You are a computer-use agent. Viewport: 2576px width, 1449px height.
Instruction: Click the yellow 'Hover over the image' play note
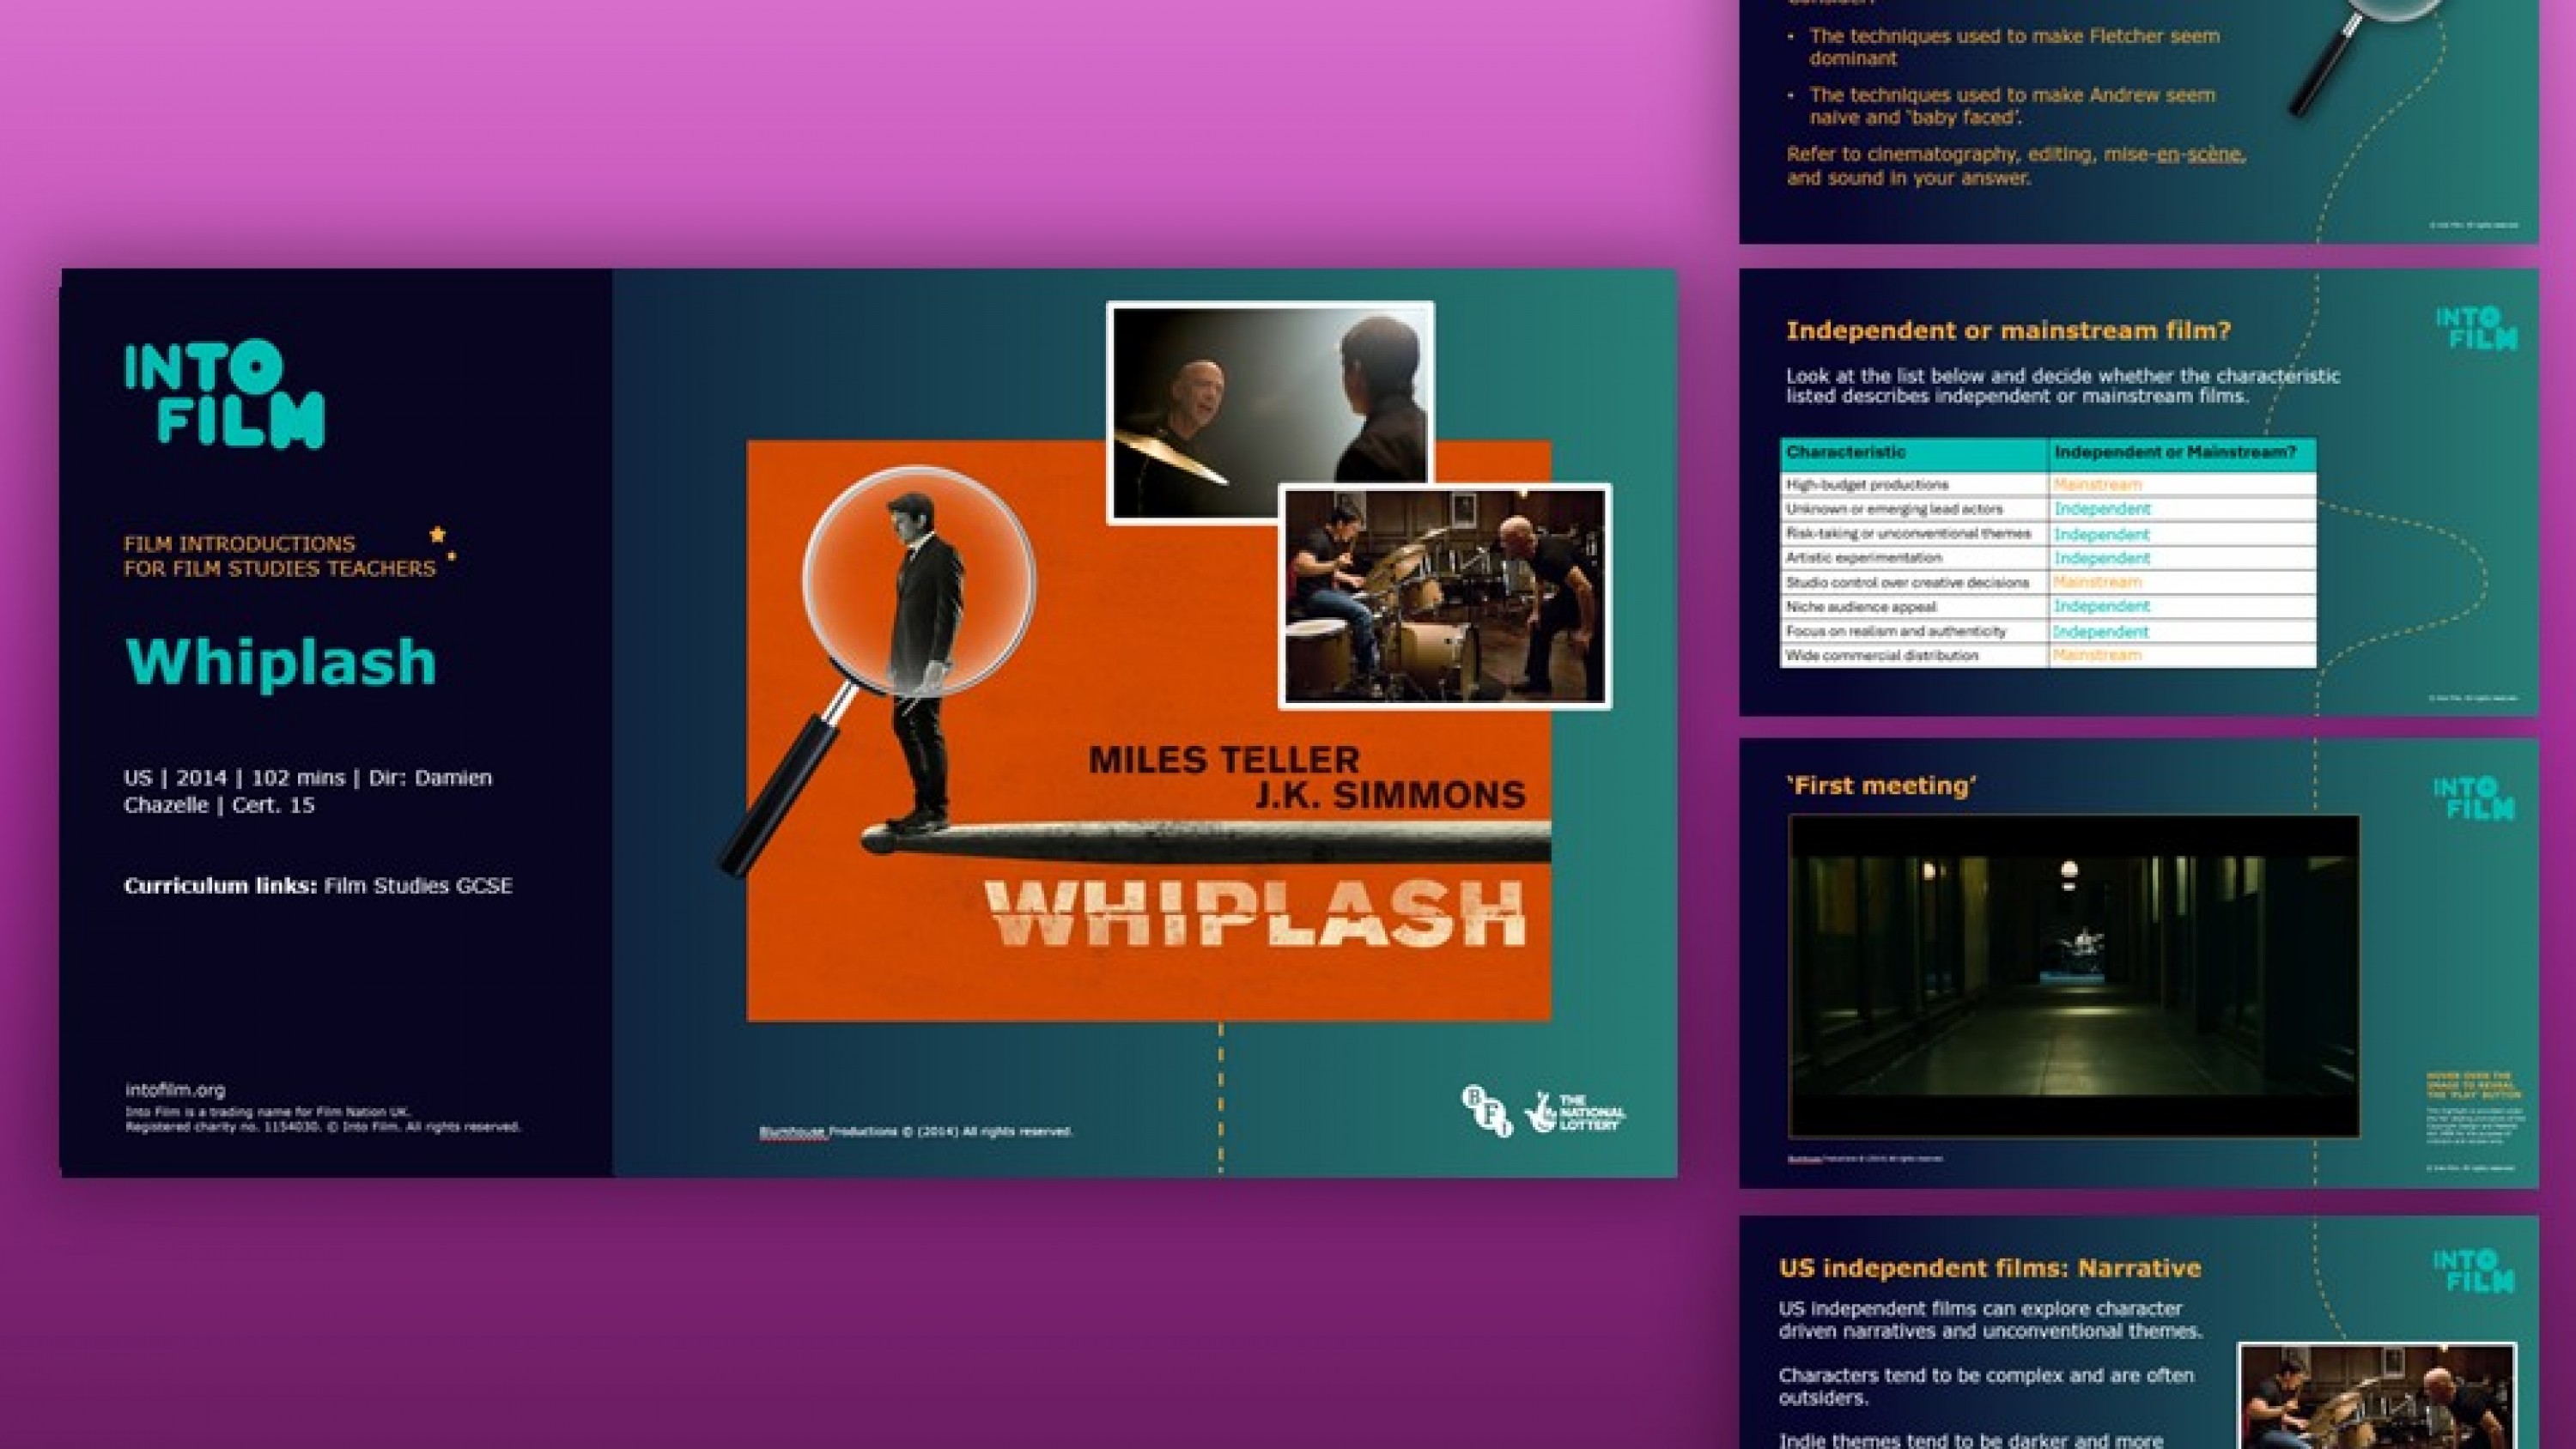tap(2475, 1086)
